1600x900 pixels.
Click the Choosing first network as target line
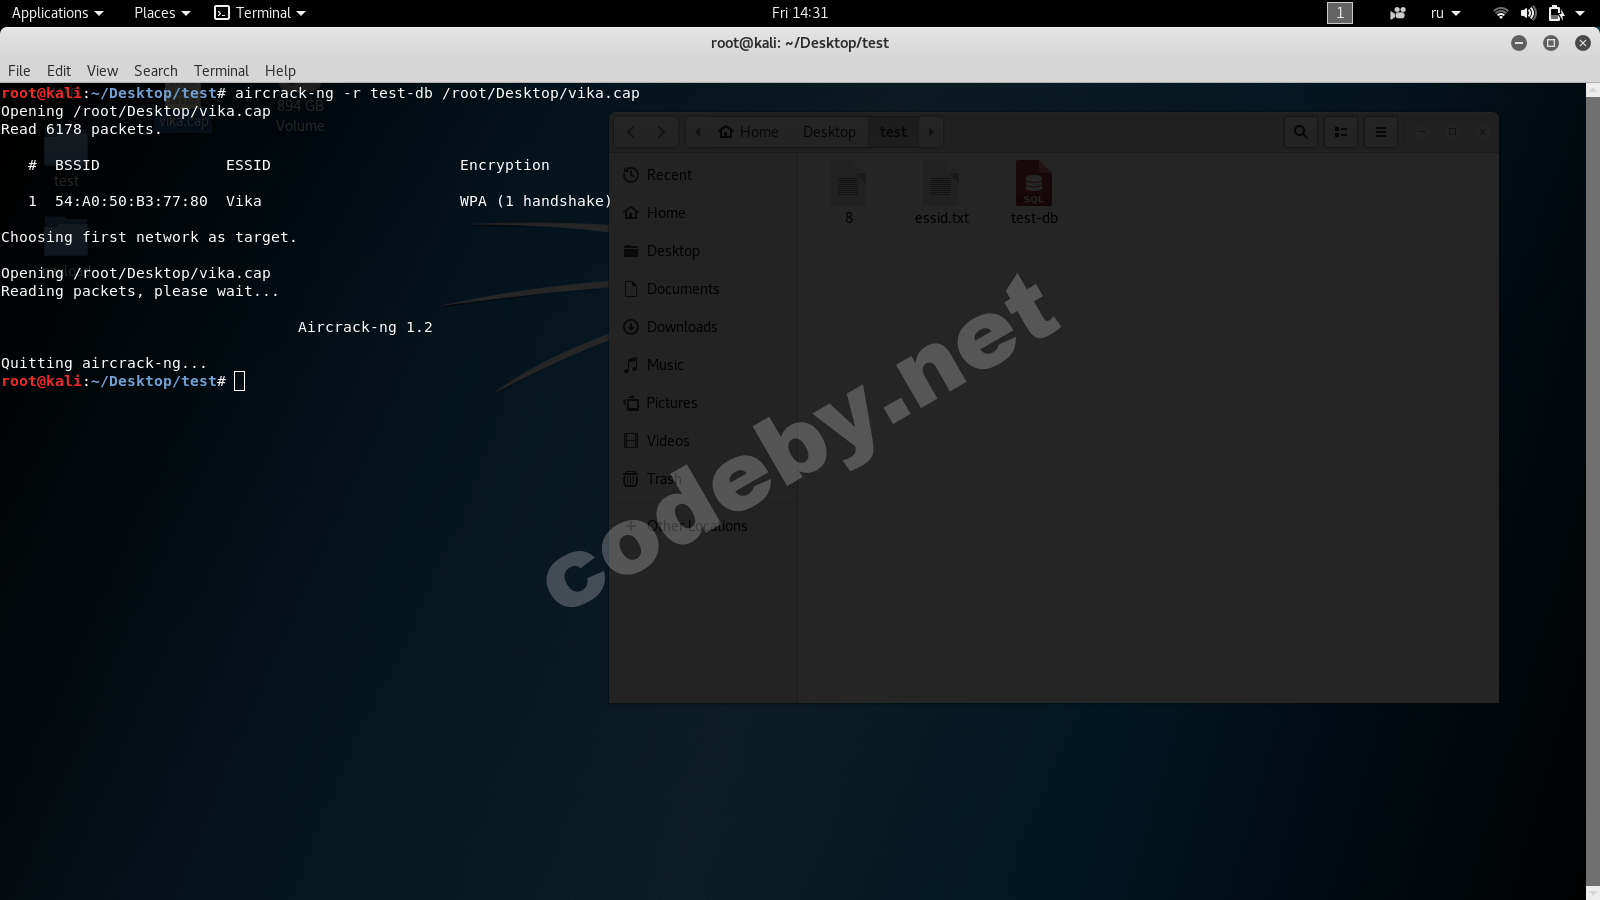[x=149, y=237]
